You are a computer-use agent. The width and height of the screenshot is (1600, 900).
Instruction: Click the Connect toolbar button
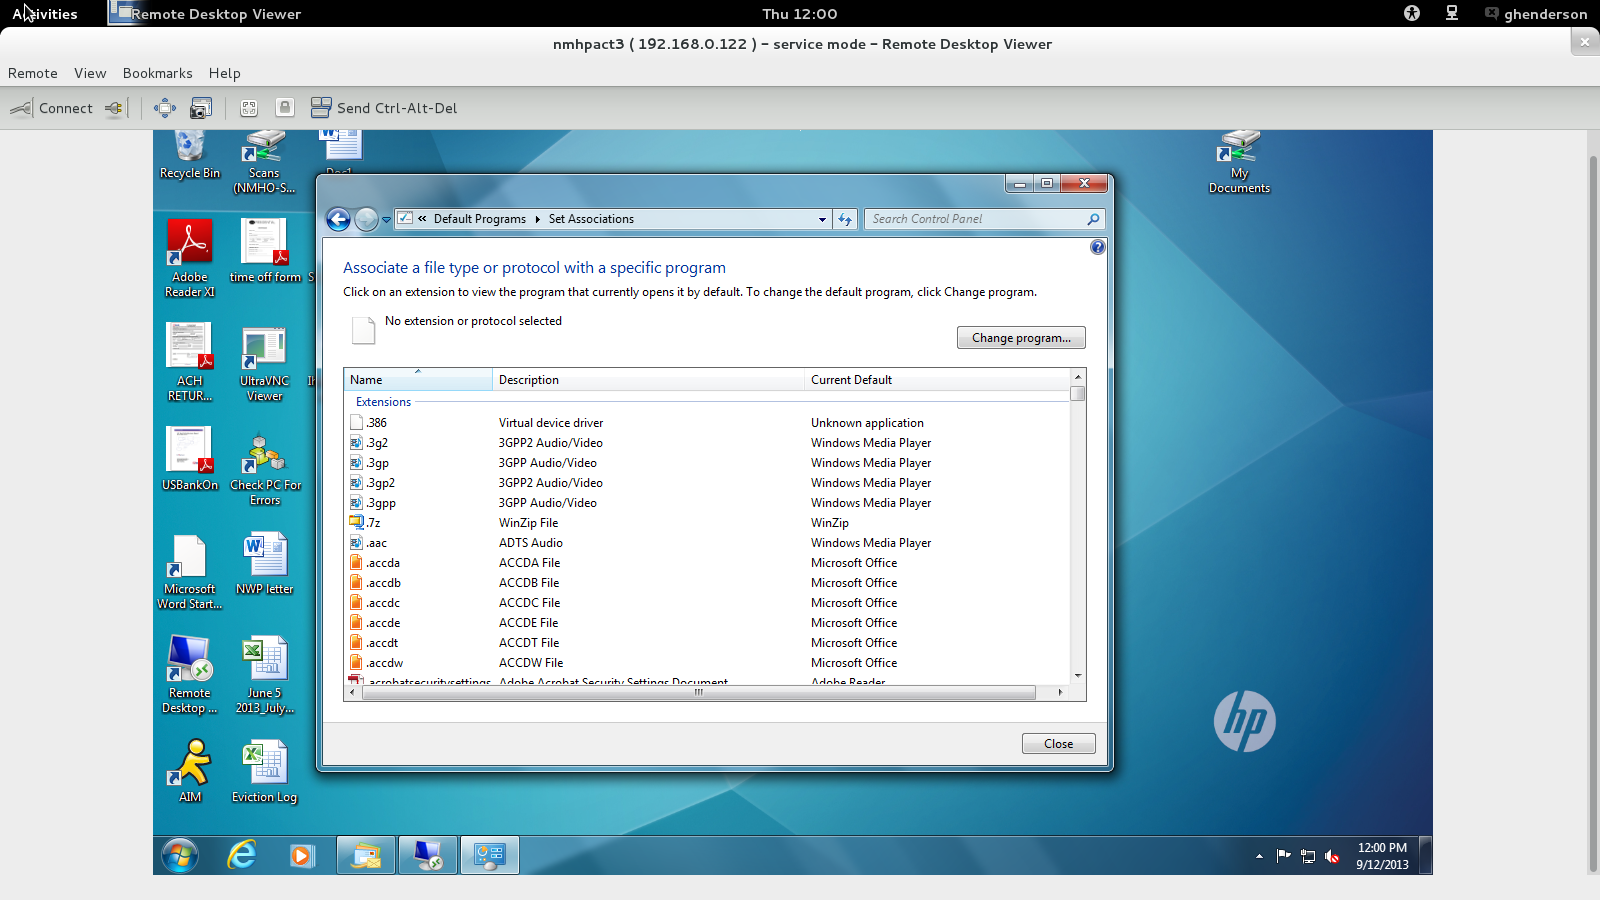click(x=52, y=108)
